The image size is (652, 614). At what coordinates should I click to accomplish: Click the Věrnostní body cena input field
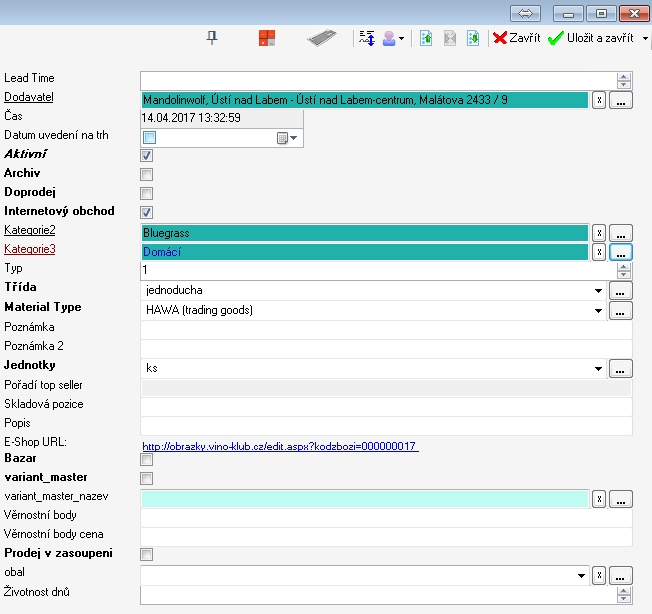[386, 538]
